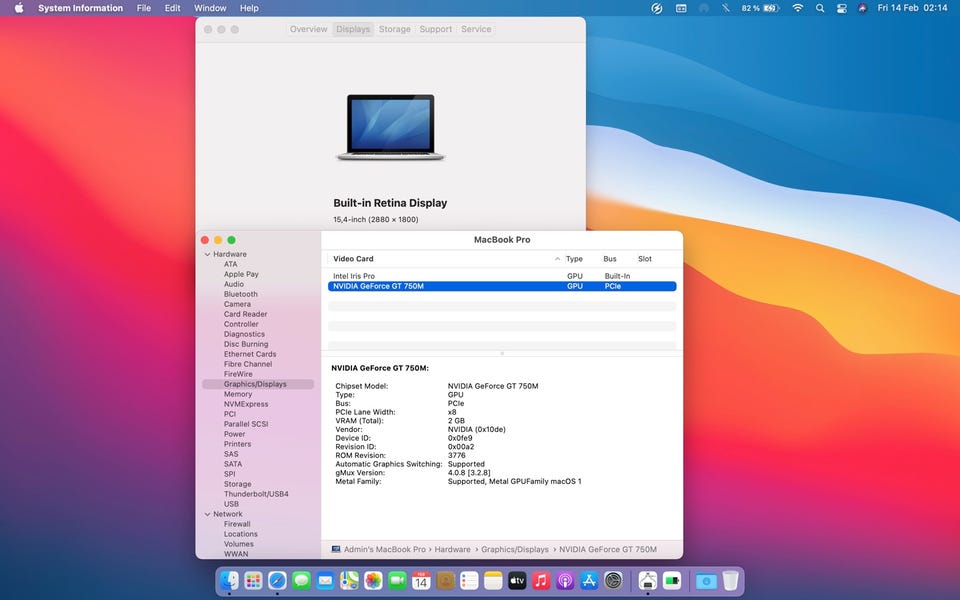Open the Messages app in Dock
Viewport: 960px width, 600px height.
tap(301, 580)
